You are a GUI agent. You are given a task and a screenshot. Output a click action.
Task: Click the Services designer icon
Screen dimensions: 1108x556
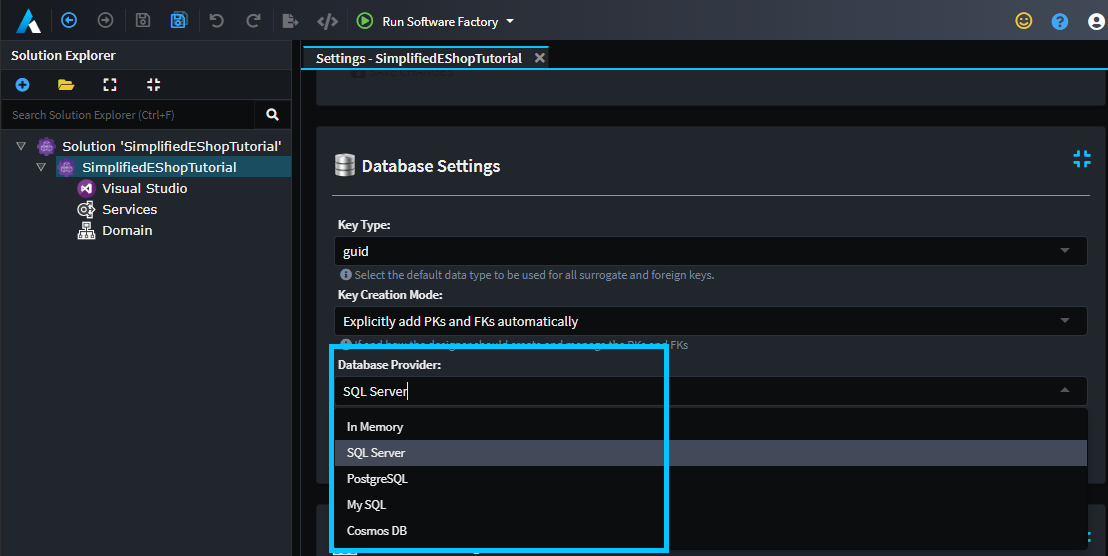[x=86, y=209]
